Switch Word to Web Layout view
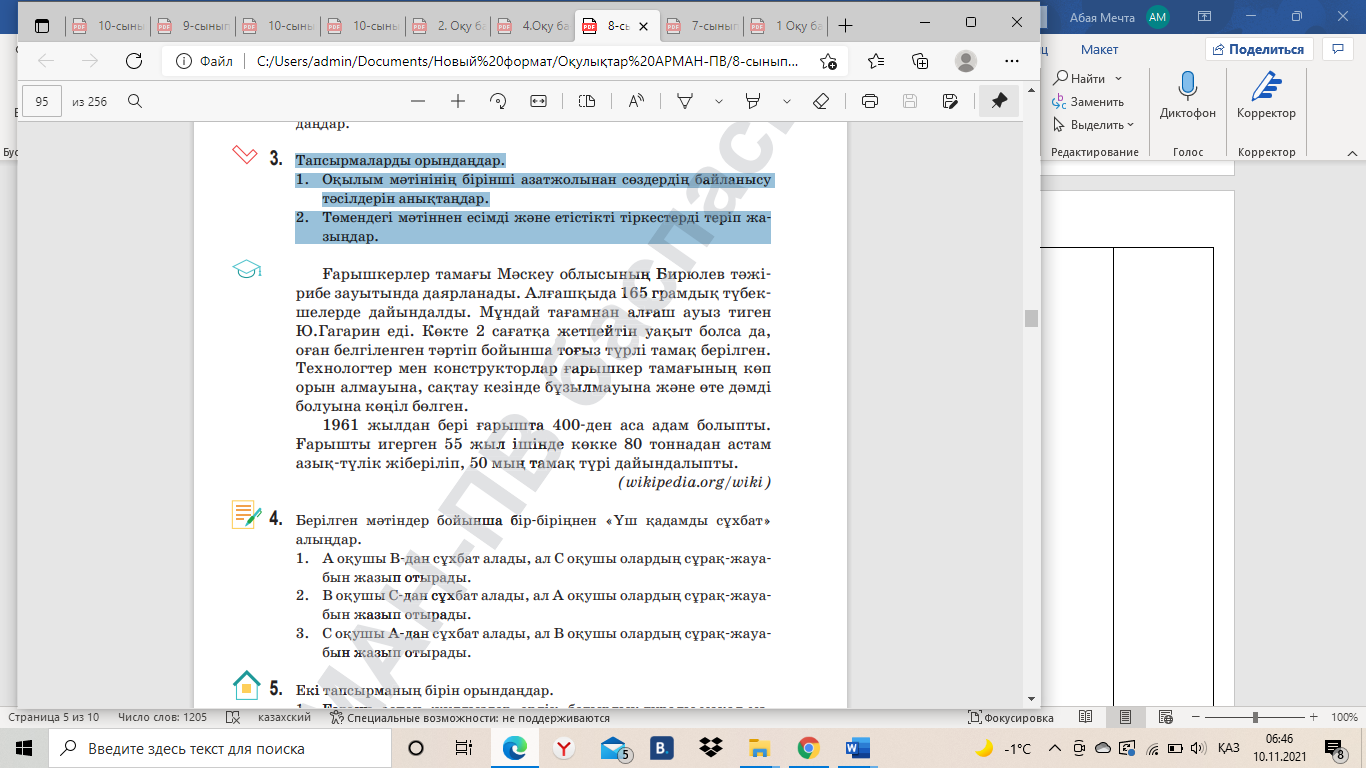This screenshot has height=768, width=1366. pos(1165,717)
